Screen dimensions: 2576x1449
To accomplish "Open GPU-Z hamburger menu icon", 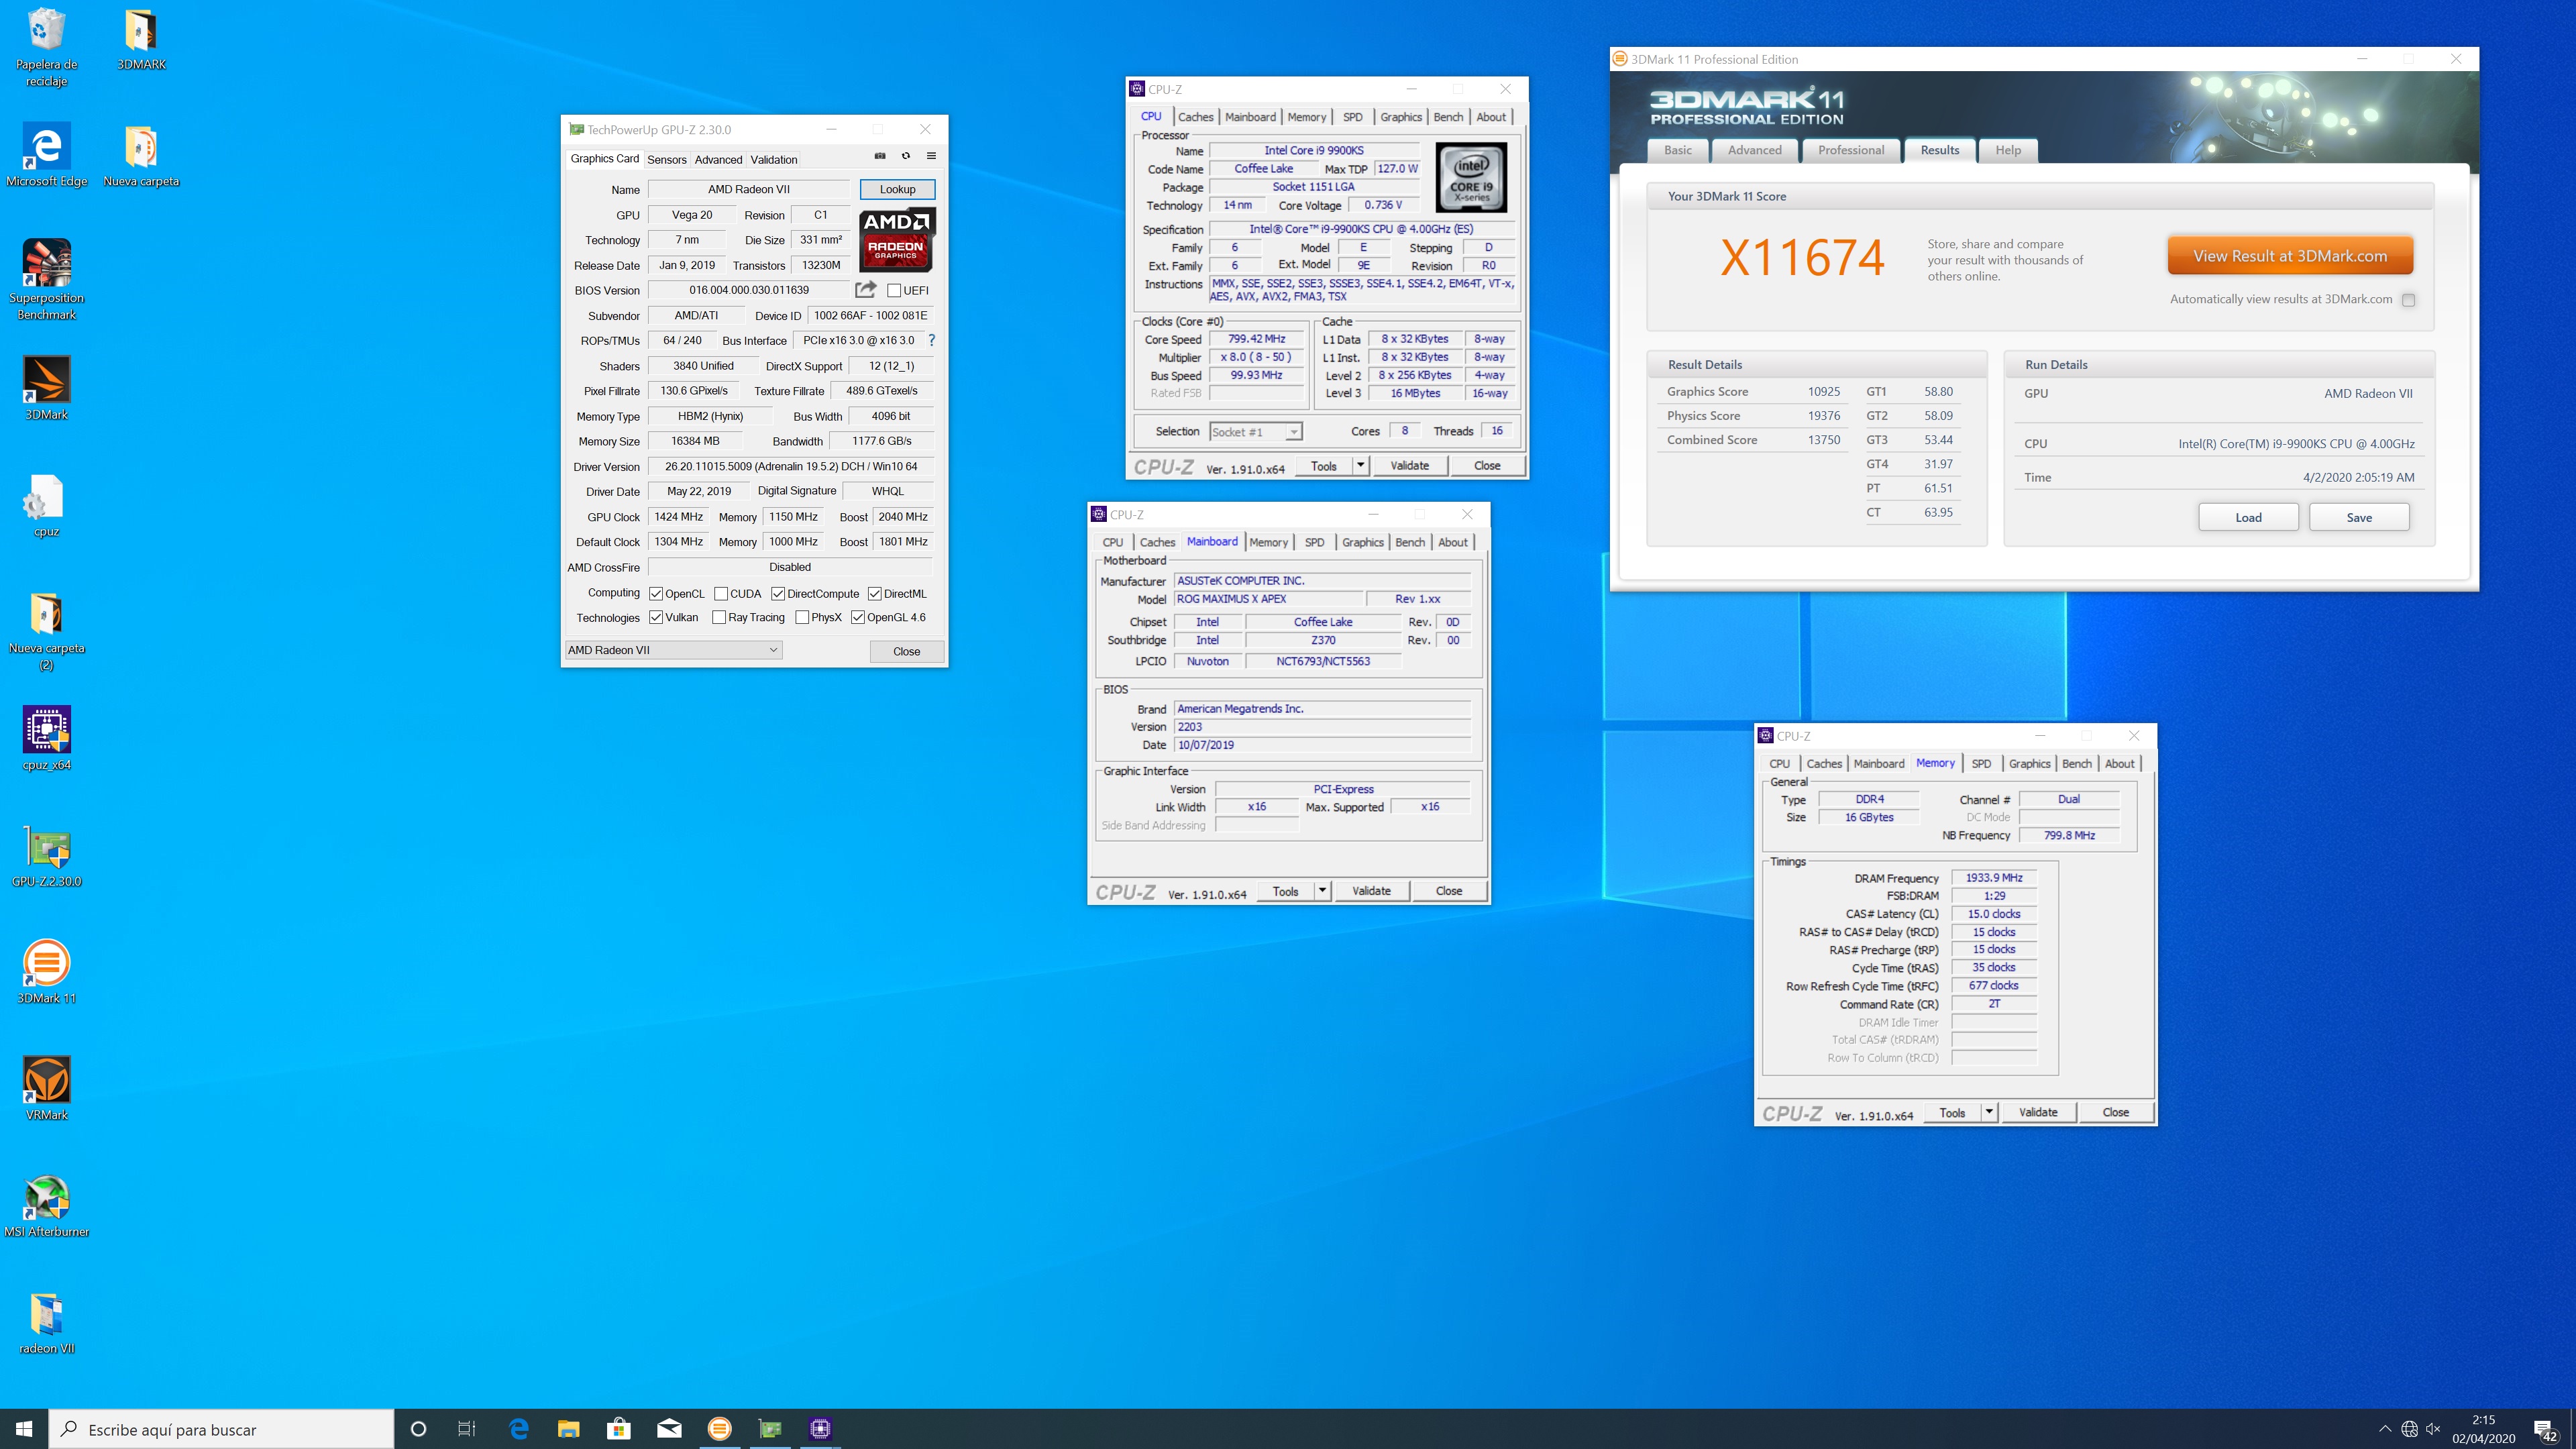I will (x=931, y=156).
